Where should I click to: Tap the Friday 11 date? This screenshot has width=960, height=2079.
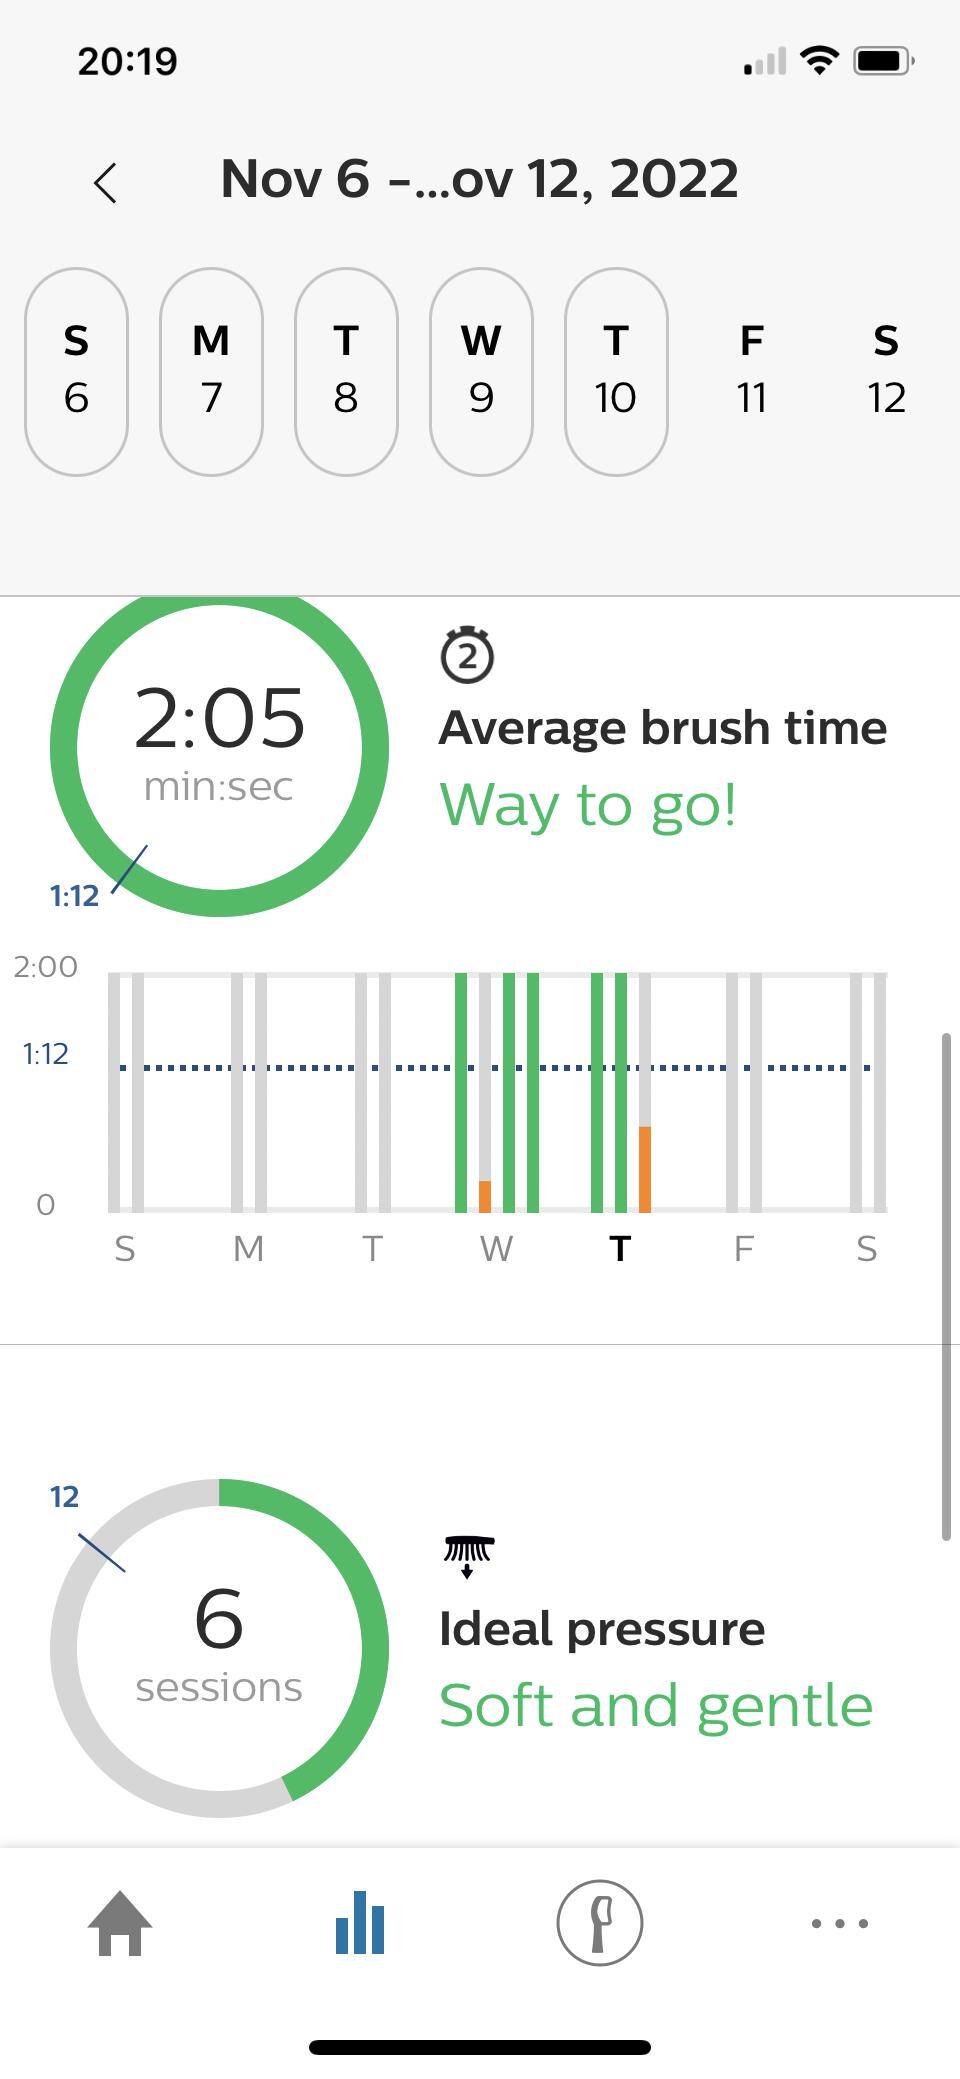coord(751,371)
